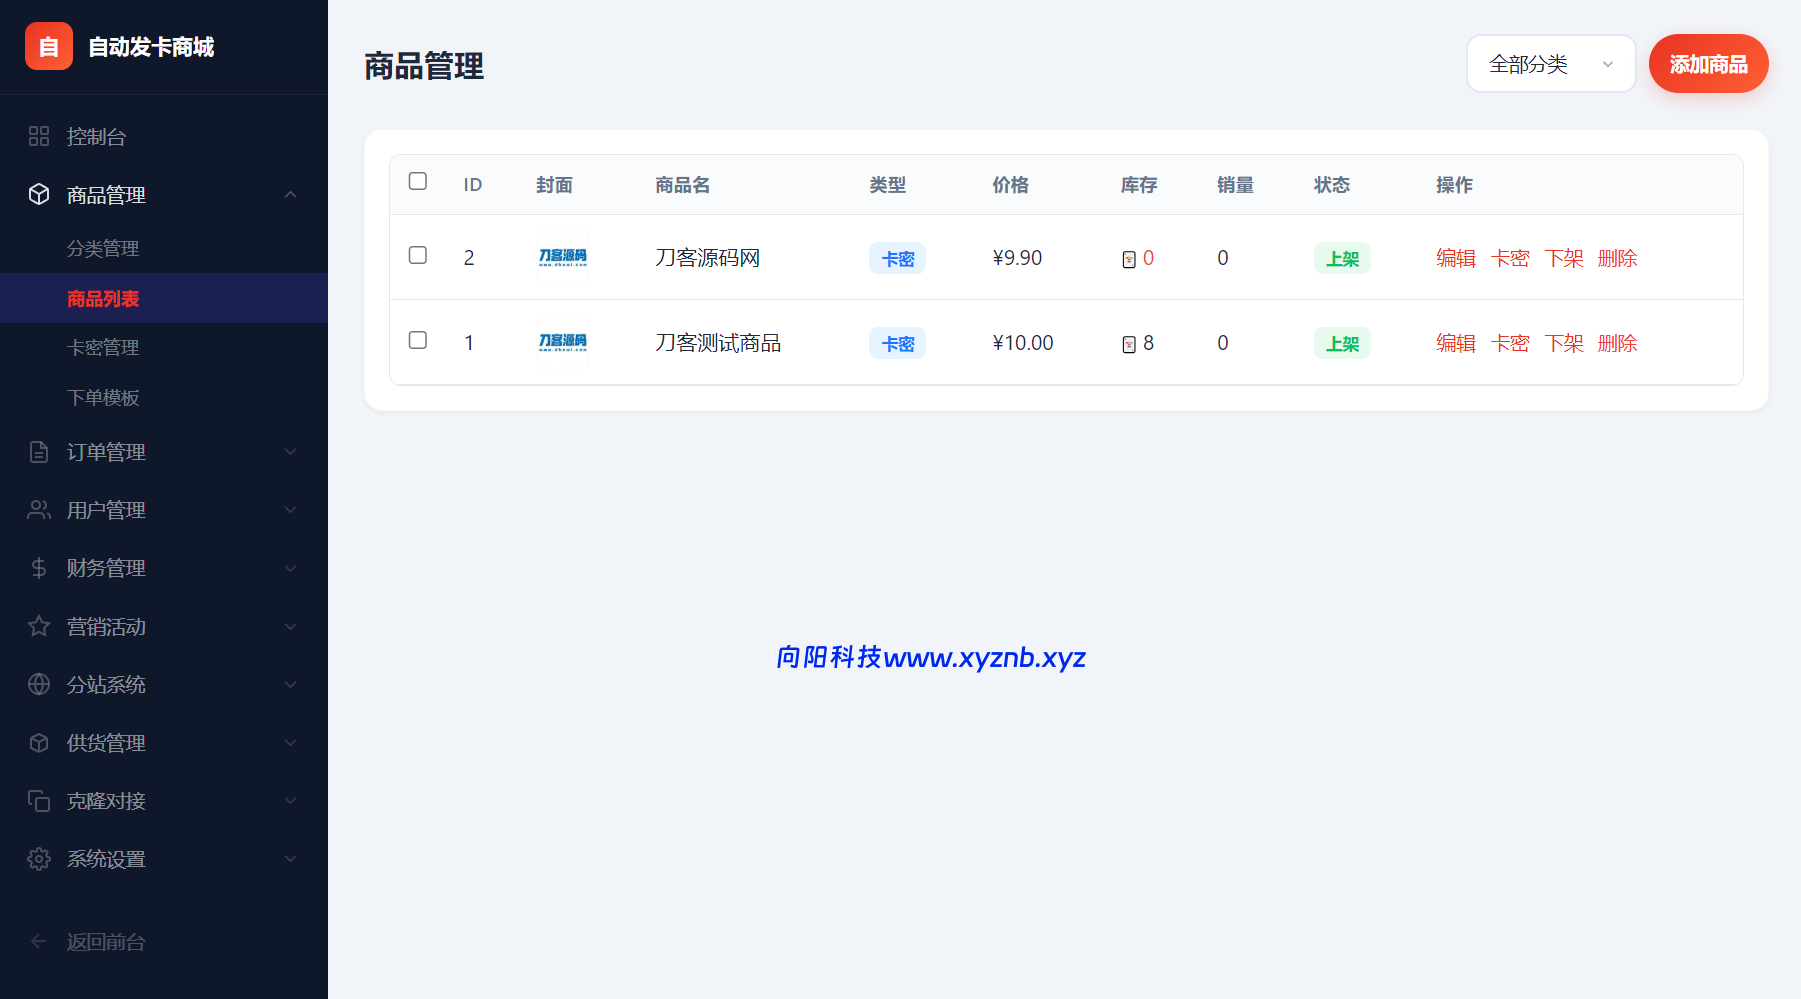The height and width of the screenshot is (999, 1801).
Task: Open 财务管理 via the dollar icon
Action: point(39,568)
